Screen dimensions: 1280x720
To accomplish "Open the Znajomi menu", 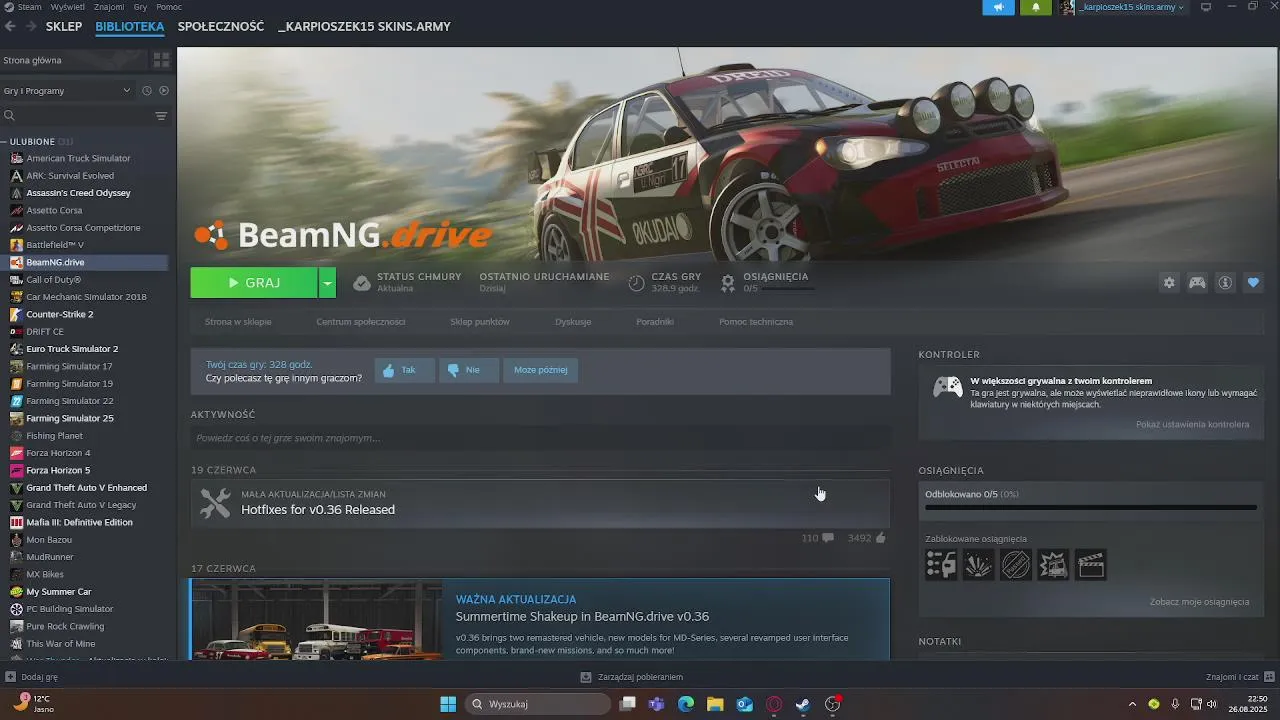I will (x=109, y=7).
